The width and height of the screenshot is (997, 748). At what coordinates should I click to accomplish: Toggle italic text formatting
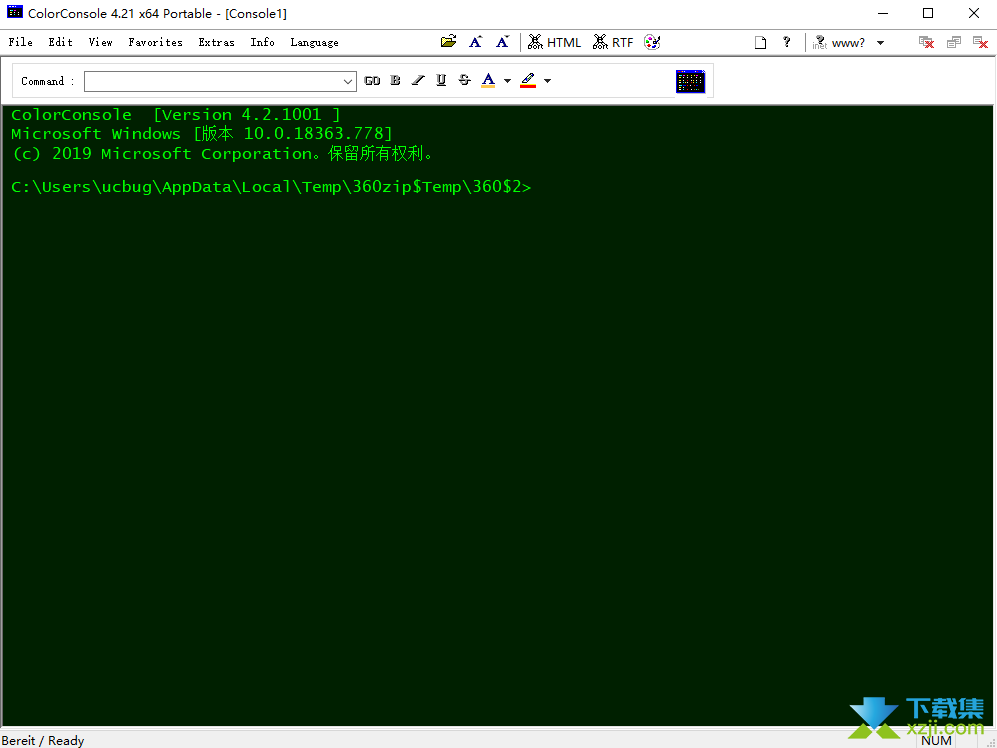click(418, 80)
